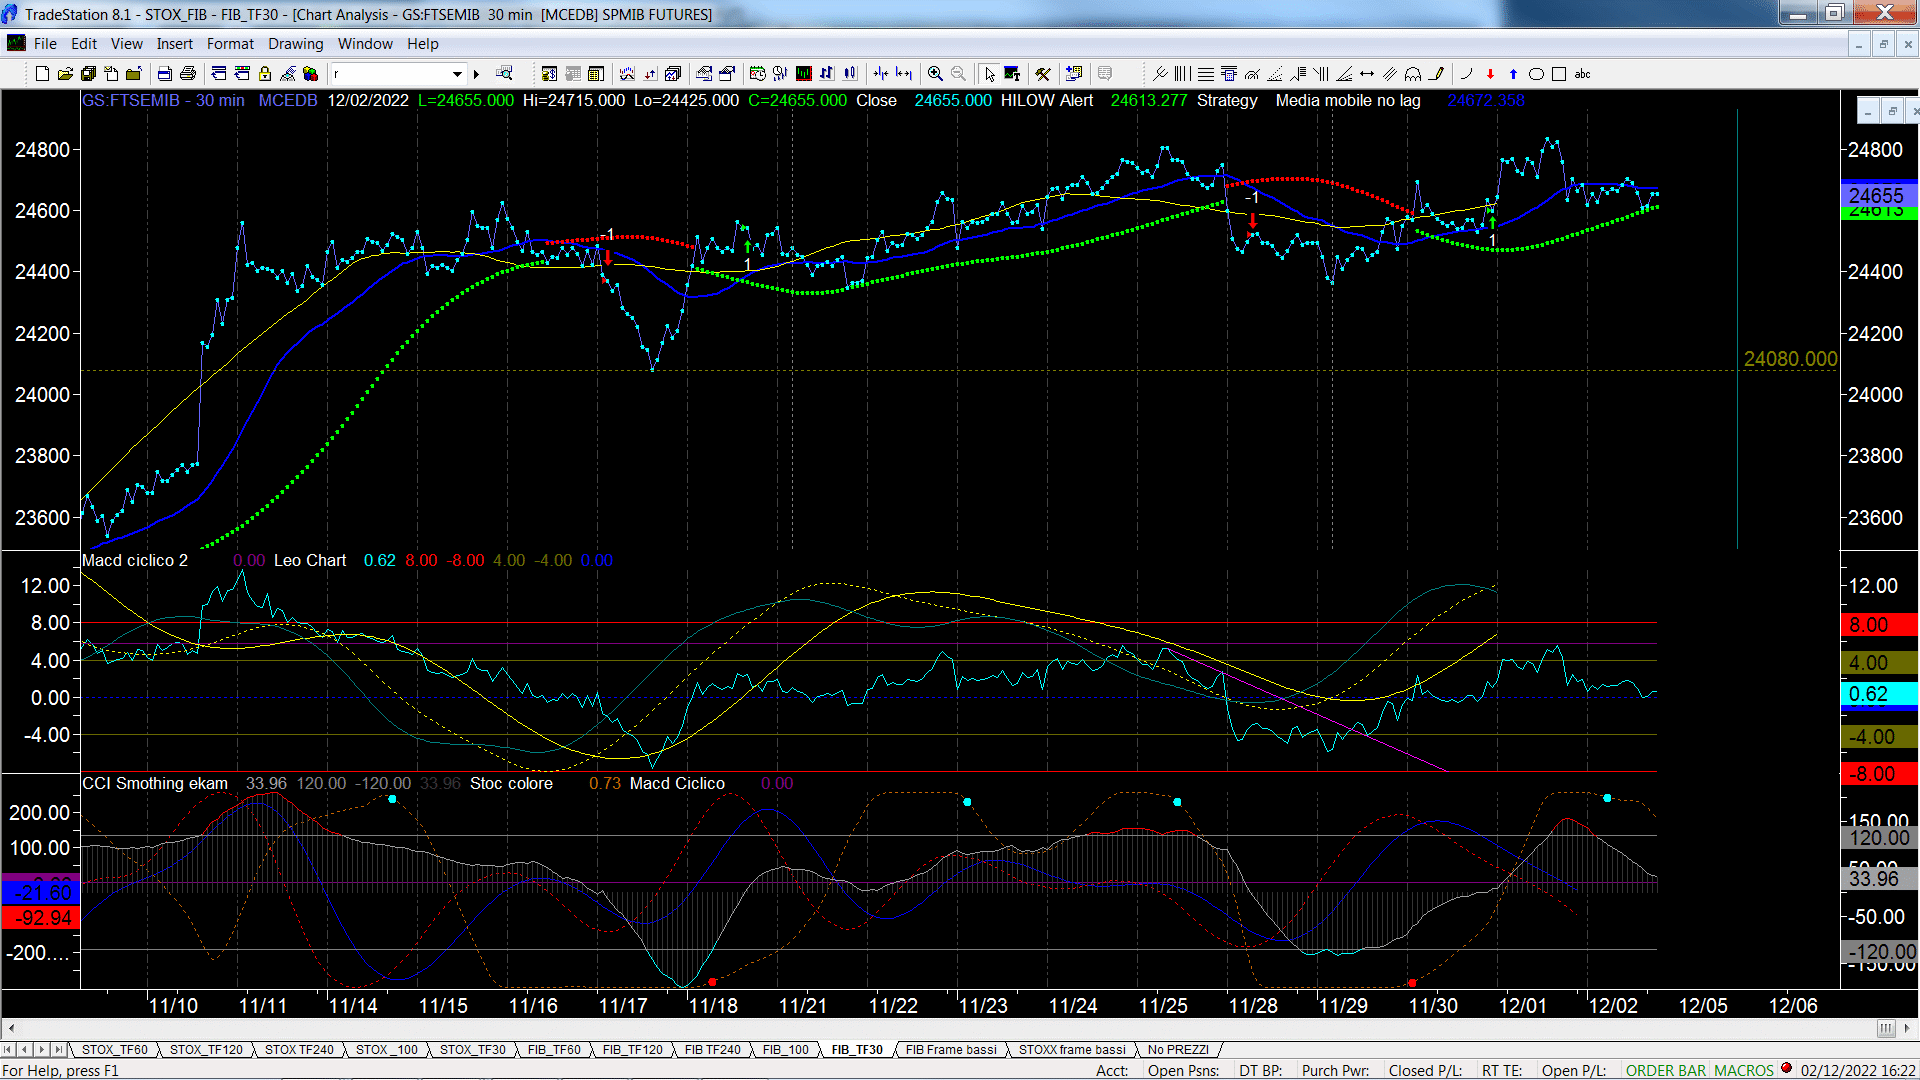Click the go arrow beside the symbol box
The image size is (1920, 1080).
tap(476, 74)
